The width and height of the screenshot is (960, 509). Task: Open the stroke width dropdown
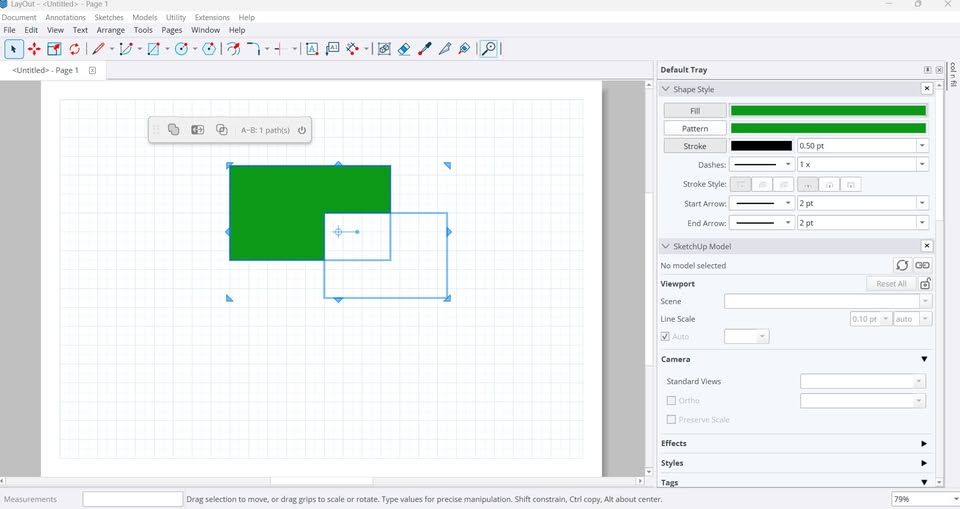pos(921,147)
